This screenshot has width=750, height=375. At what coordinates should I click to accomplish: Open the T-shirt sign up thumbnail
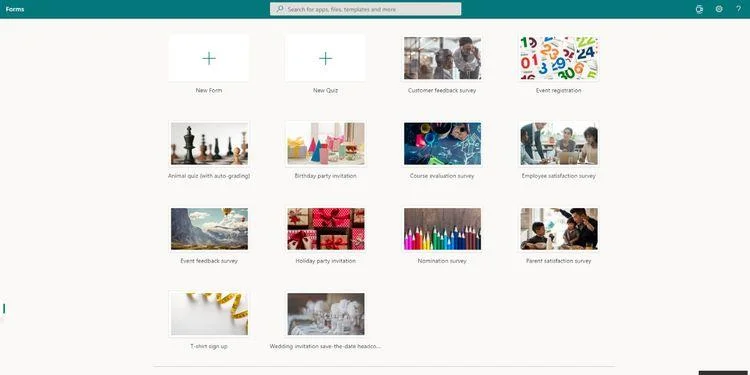coord(210,314)
